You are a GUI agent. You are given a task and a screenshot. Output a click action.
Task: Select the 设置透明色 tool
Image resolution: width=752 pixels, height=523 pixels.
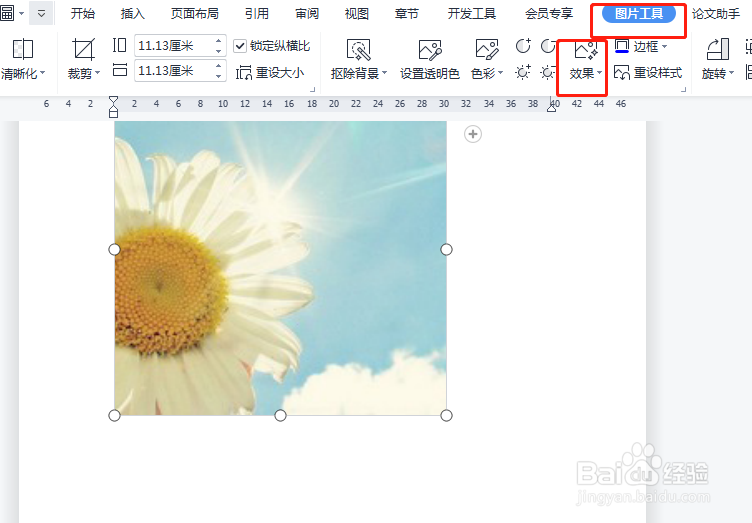point(430,59)
